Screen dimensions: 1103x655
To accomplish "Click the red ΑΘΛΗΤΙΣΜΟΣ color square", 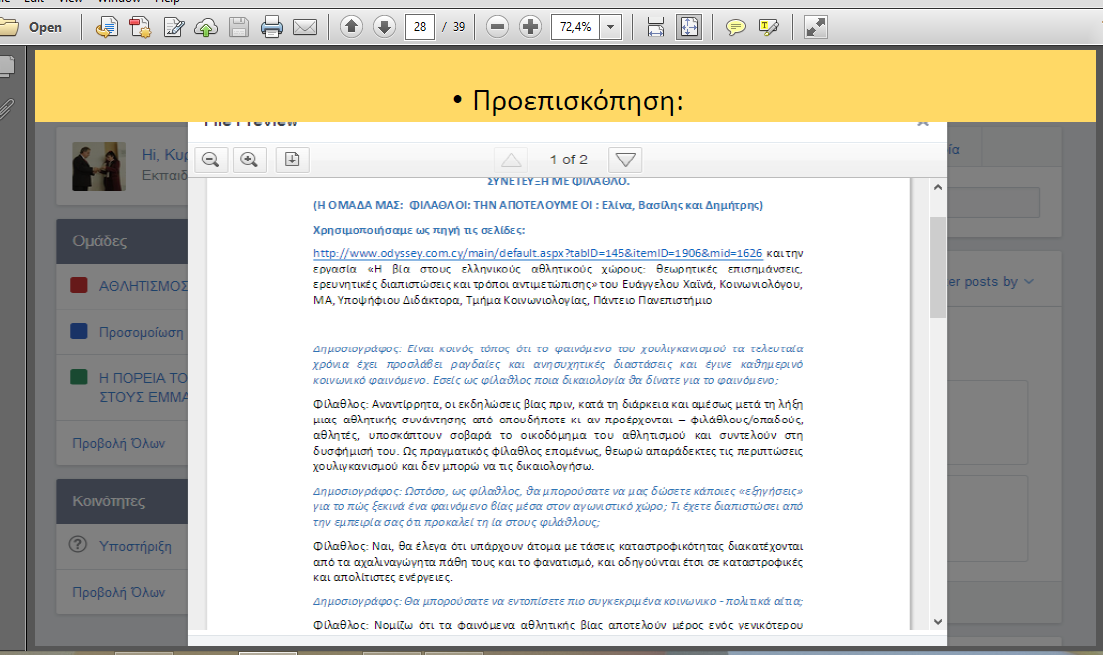I will [79, 285].
